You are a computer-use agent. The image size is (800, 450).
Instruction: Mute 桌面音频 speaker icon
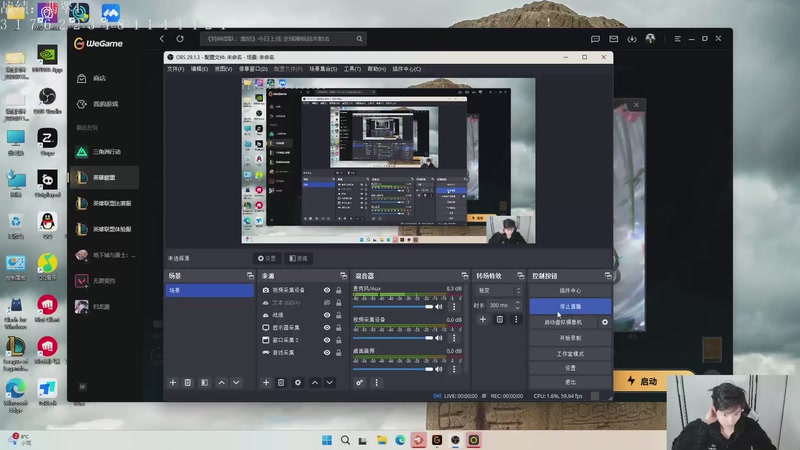coord(439,369)
